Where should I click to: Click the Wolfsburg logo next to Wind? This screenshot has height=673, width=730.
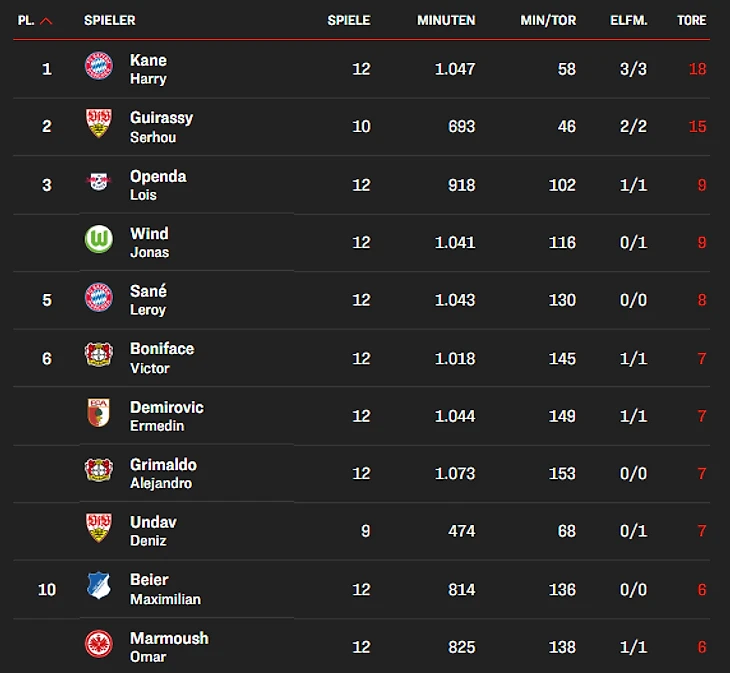tap(98, 241)
